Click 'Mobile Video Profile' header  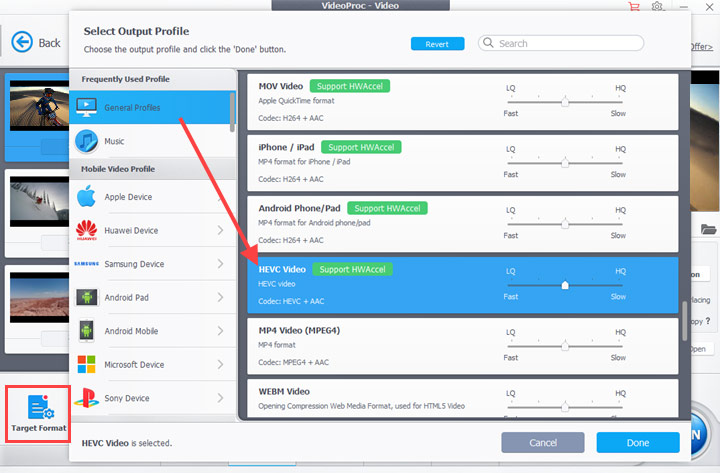[118, 169]
